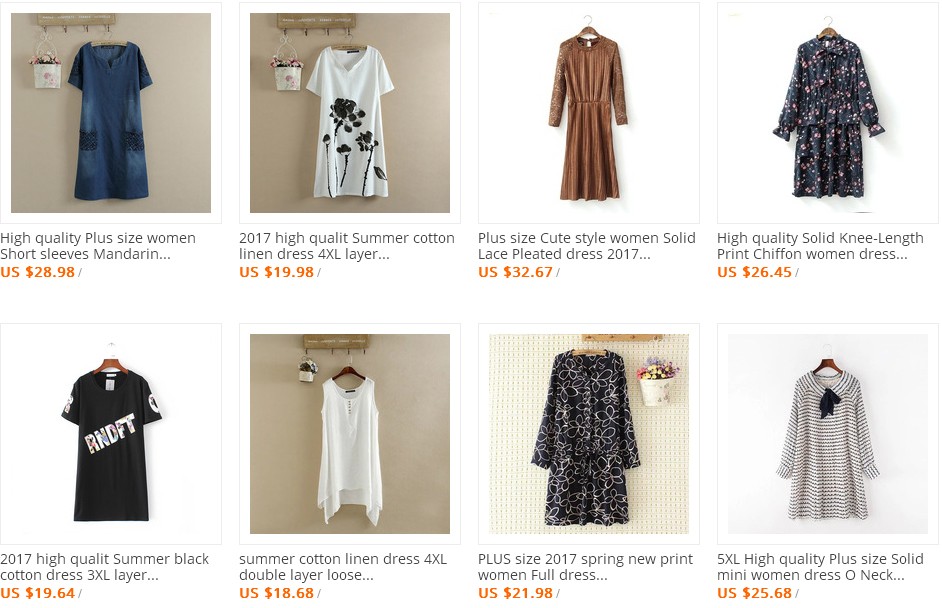Viewport: 942px width, 608px height.
Task: Open the white floral-print dress image
Action: [349, 113]
